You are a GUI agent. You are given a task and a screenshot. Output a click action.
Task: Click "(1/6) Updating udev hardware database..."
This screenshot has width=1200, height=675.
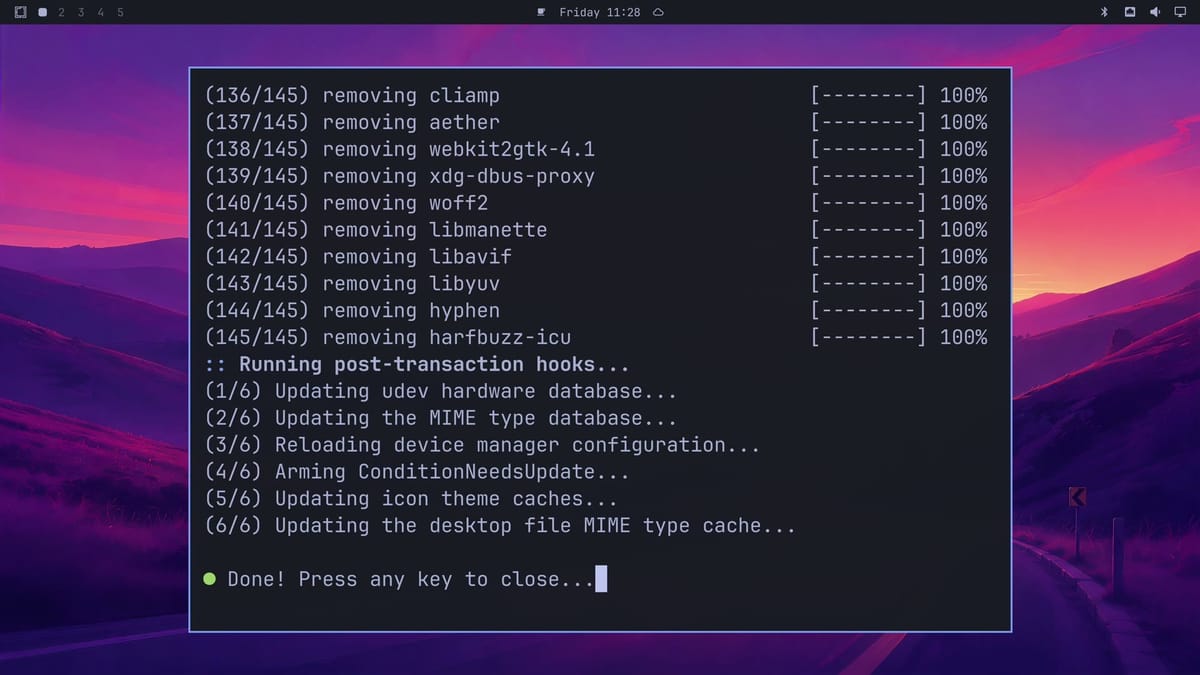point(441,392)
